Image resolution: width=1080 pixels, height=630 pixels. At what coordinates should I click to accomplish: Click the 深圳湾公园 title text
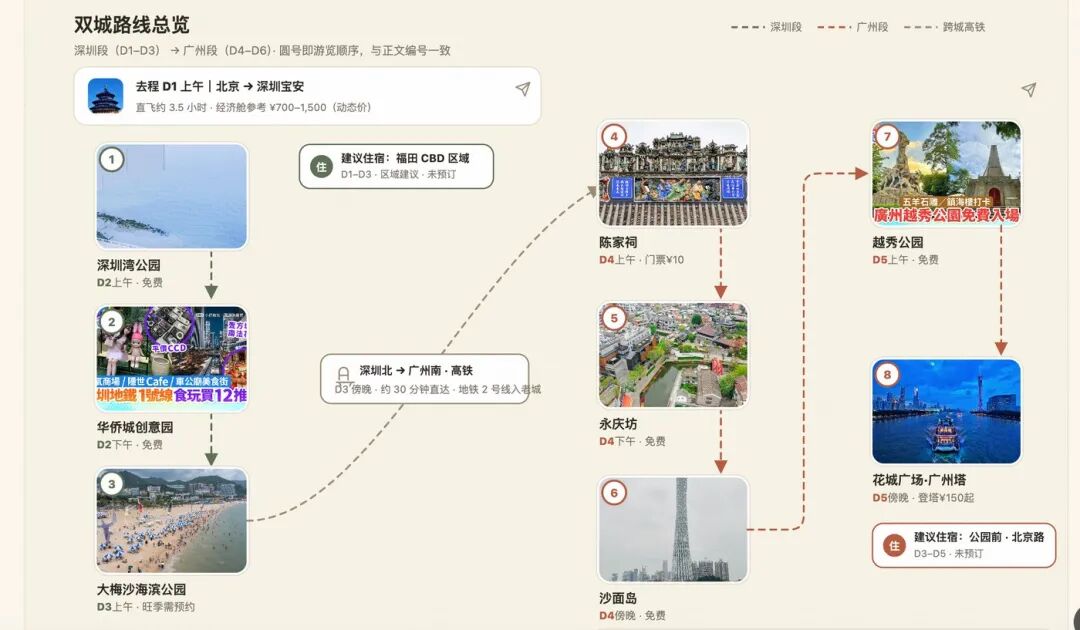point(129,265)
